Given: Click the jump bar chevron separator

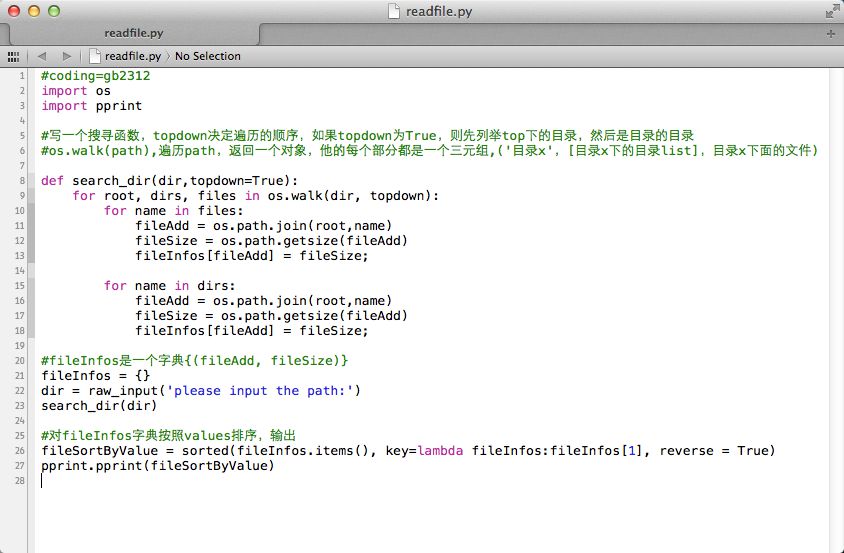Looking at the screenshot, I should tap(168, 56).
